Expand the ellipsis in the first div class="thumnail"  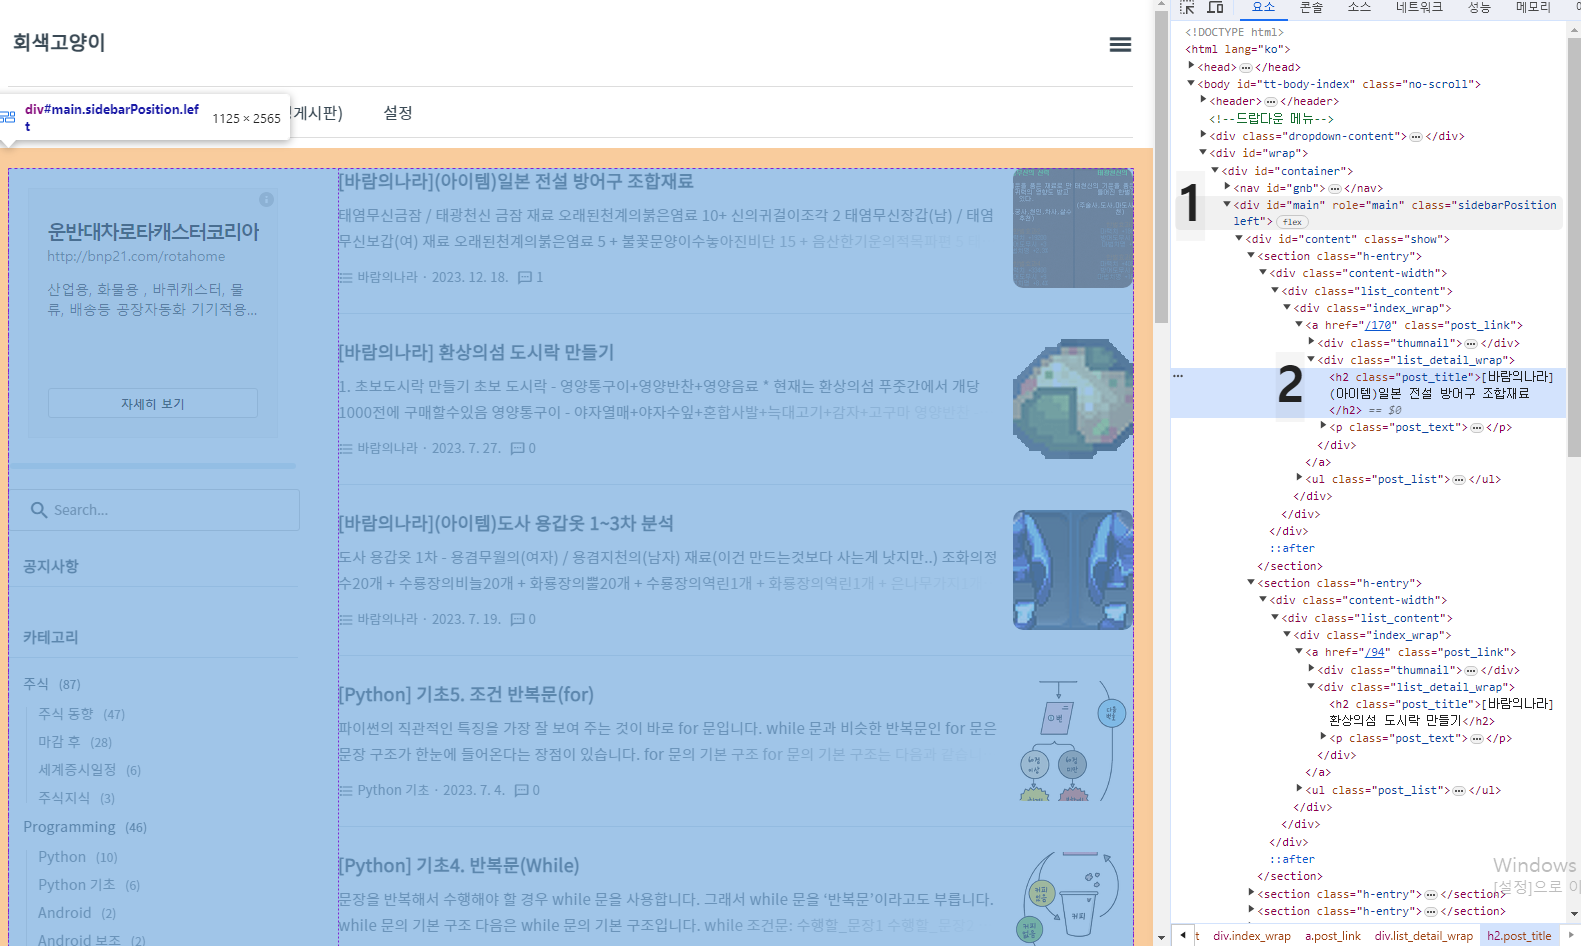click(1471, 343)
